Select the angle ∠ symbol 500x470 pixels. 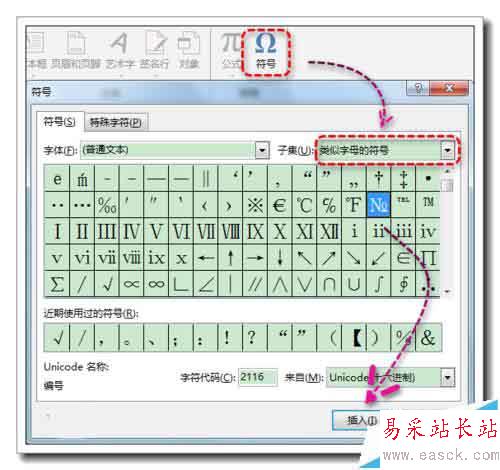[x=206, y=284]
